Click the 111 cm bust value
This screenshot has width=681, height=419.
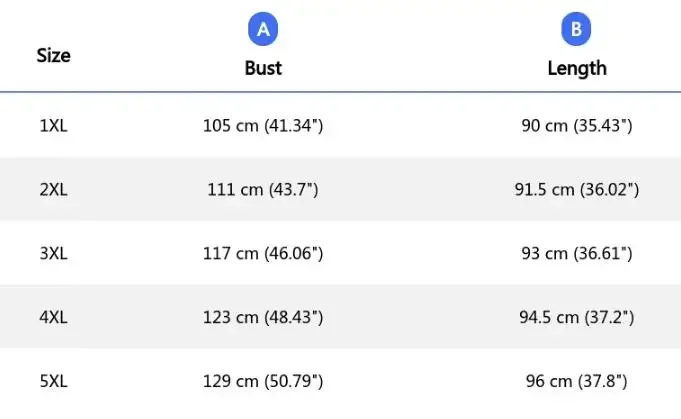click(263, 190)
